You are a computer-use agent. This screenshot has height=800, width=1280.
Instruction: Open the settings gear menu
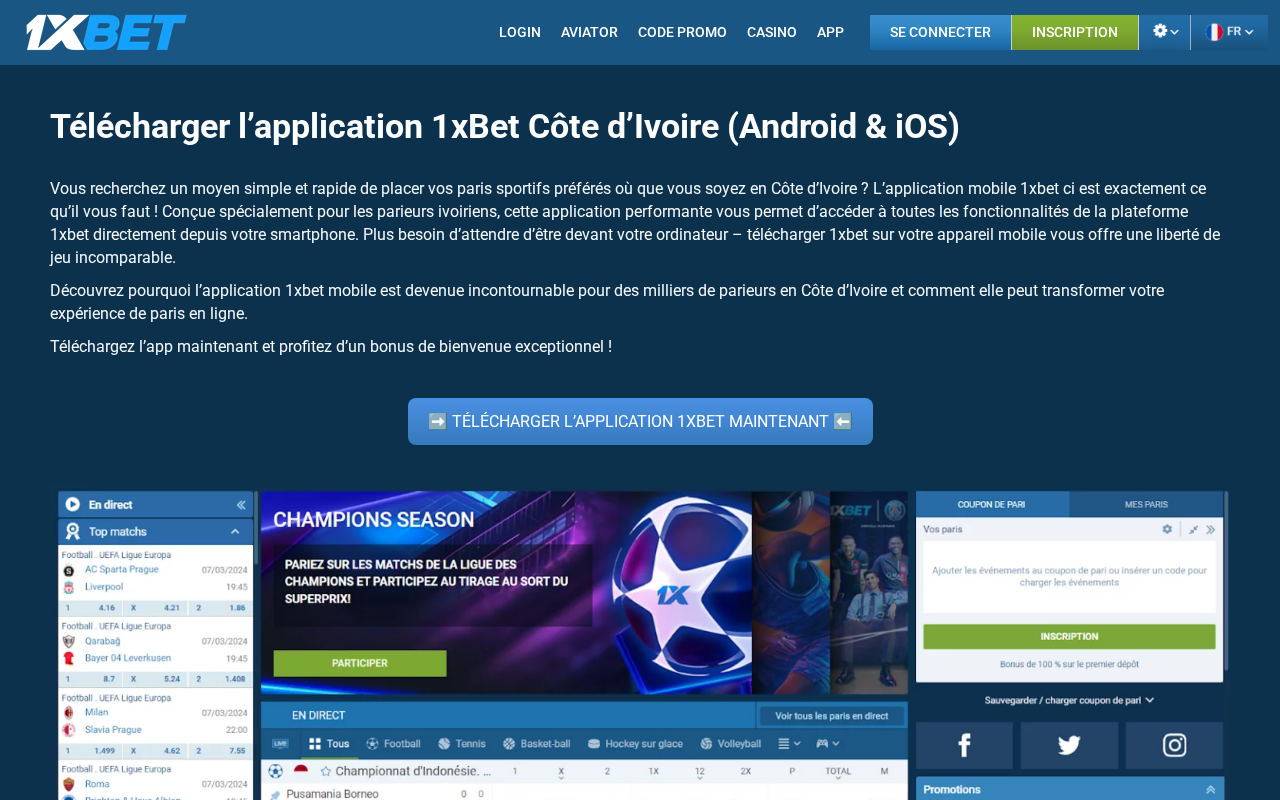[x=1165, y=32]
